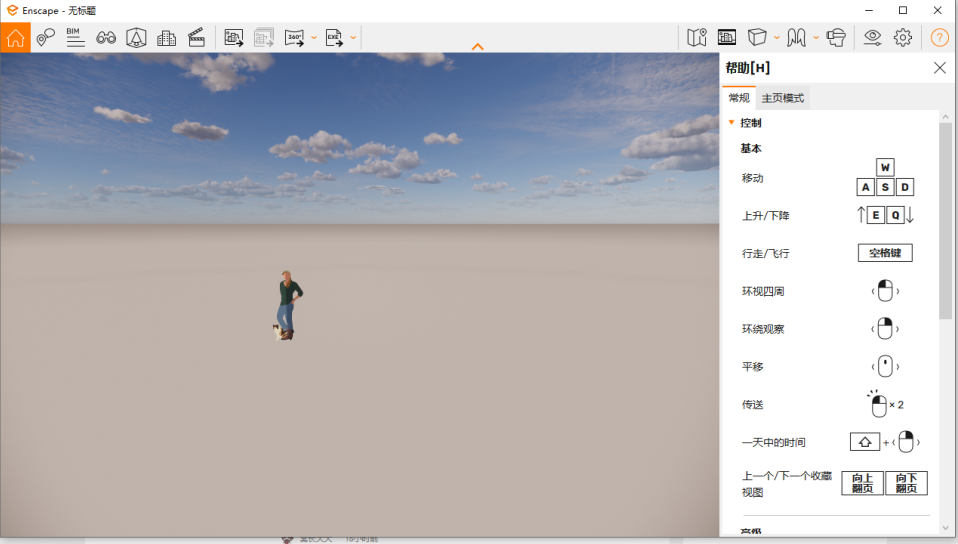The width and height of the screenshot is (958, 544).
Task: Open Manage Views pin-and-speech-bubble icon
Action: pyautogui.click(x=45, y=38)
